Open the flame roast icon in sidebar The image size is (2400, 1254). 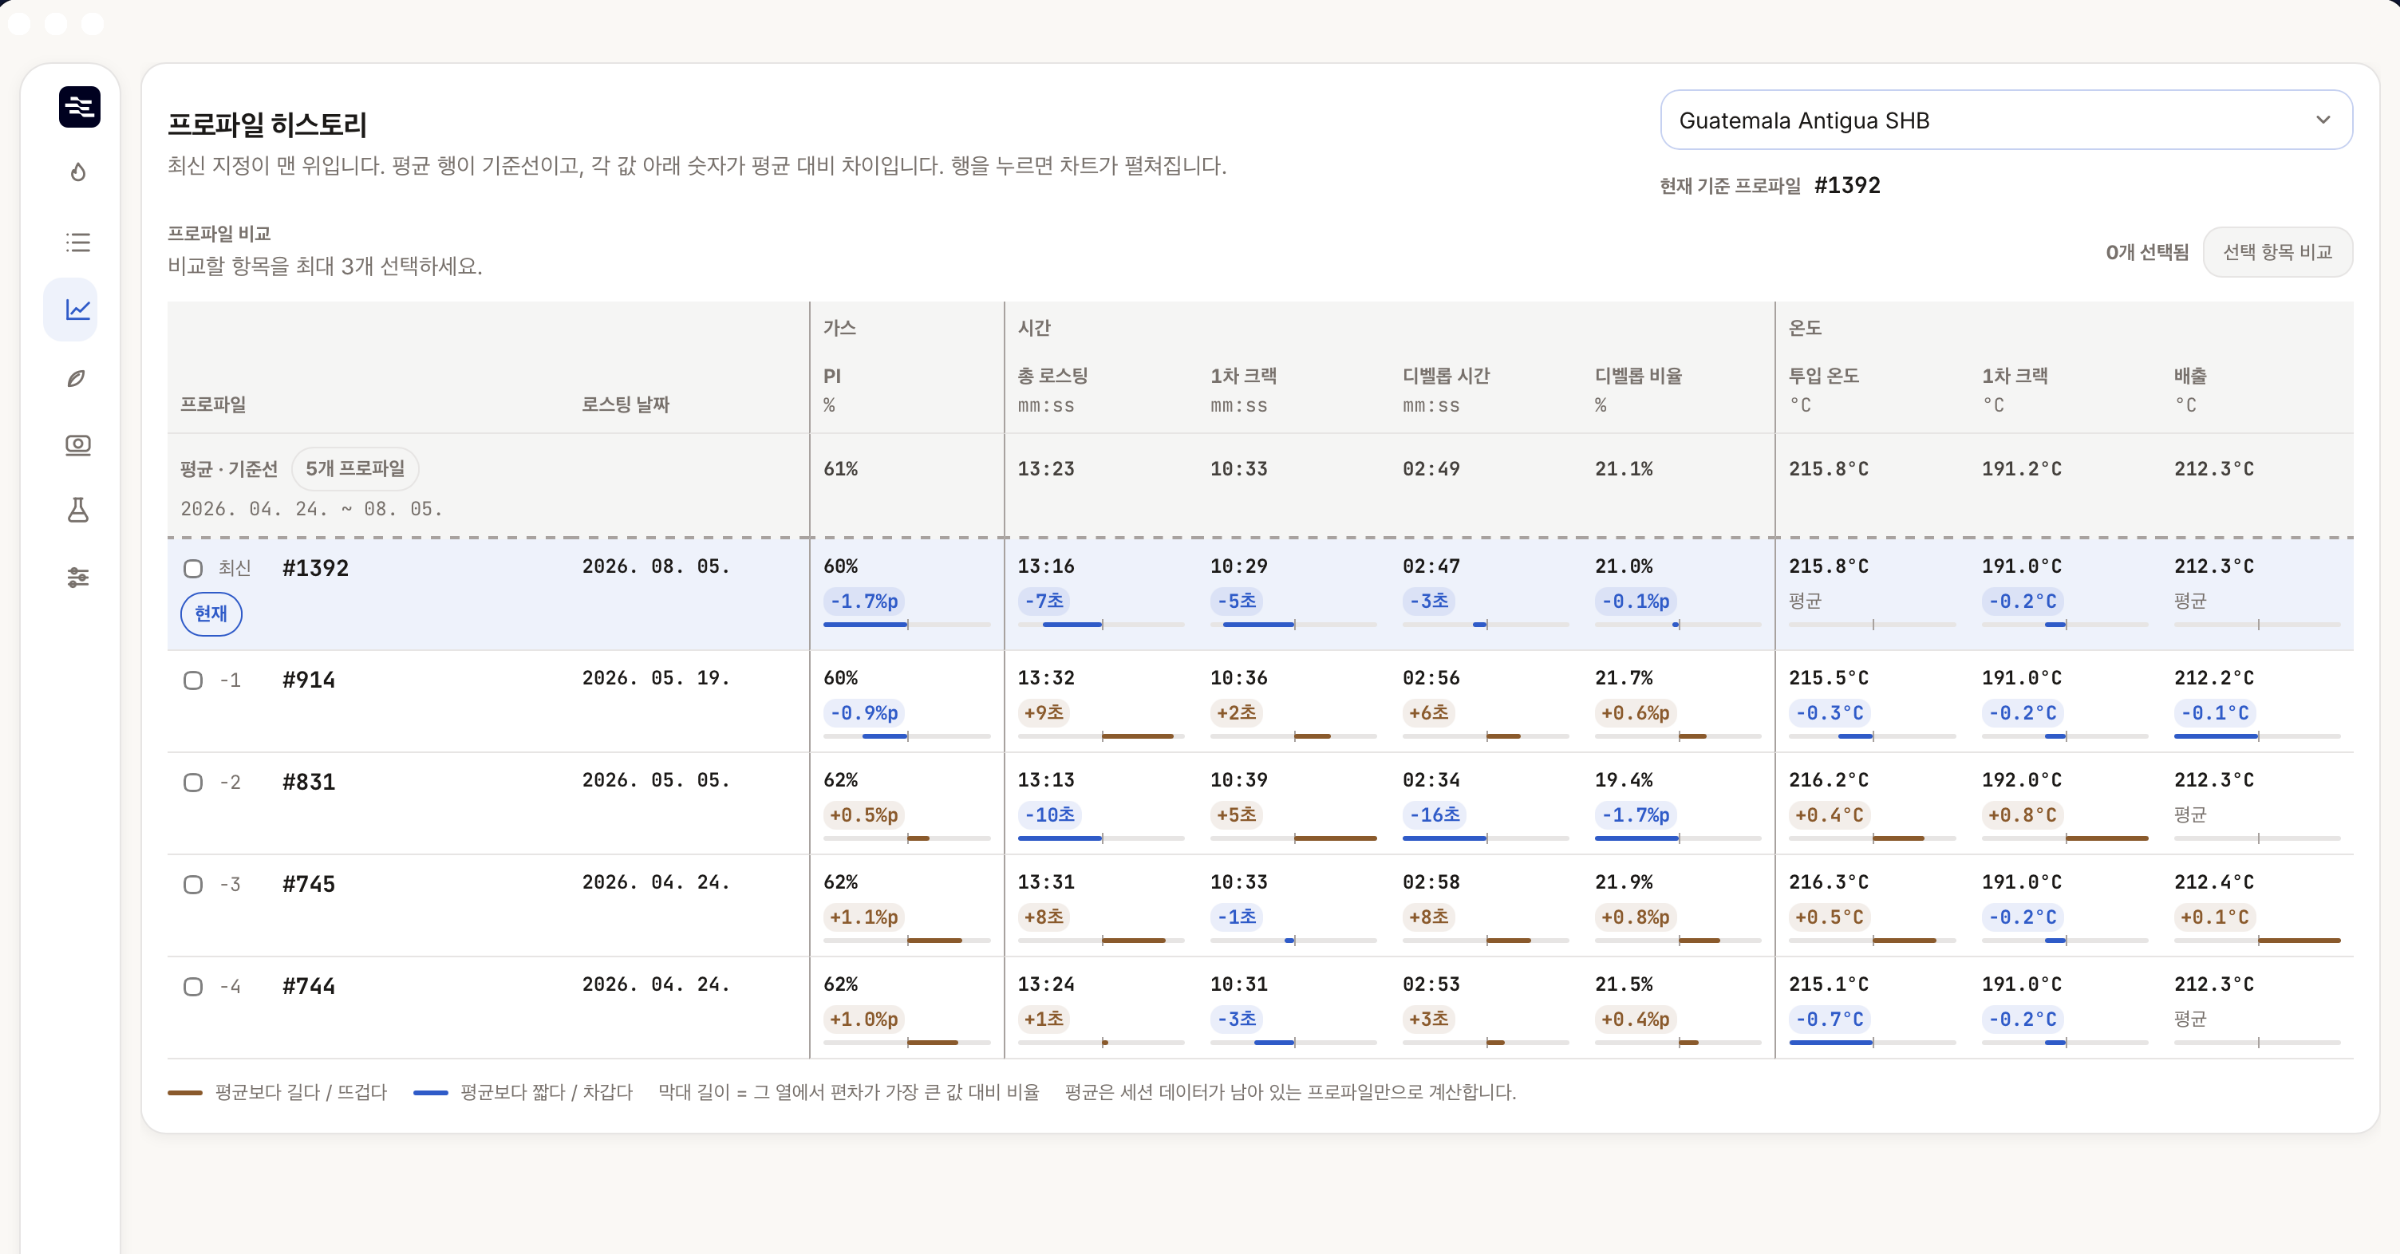78,173
